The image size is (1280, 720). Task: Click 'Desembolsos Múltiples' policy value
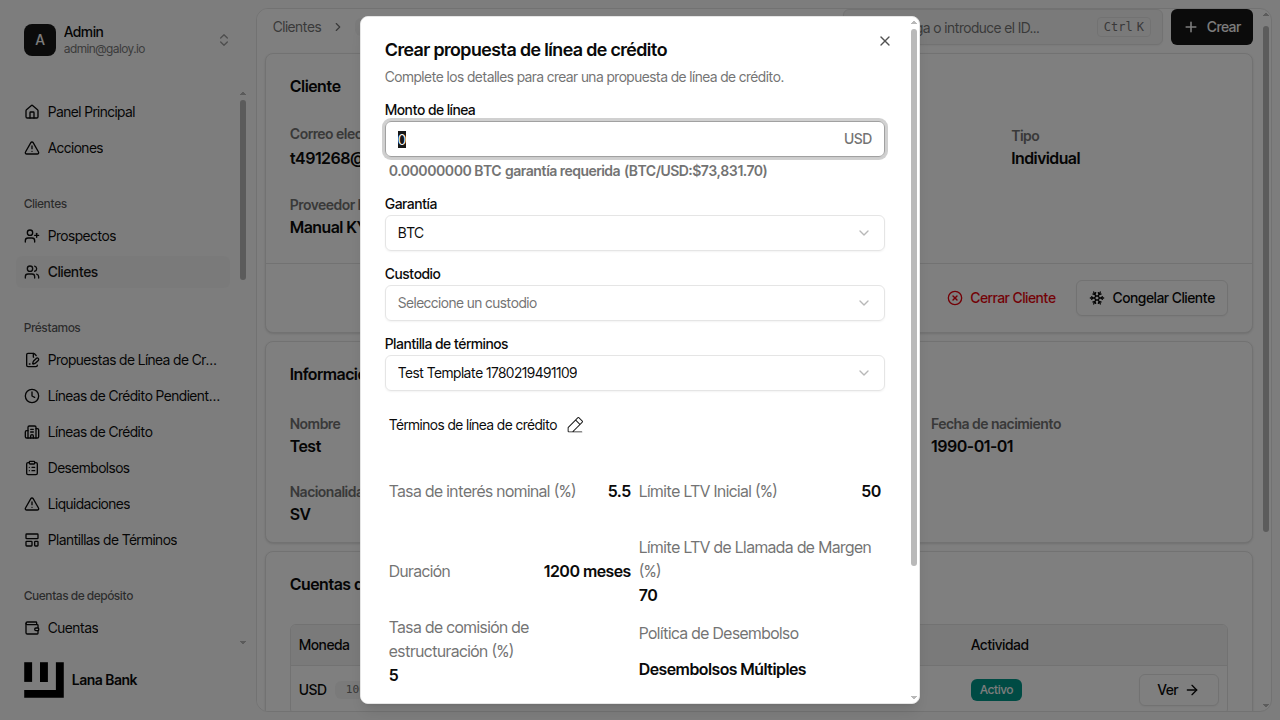(722, 670)
